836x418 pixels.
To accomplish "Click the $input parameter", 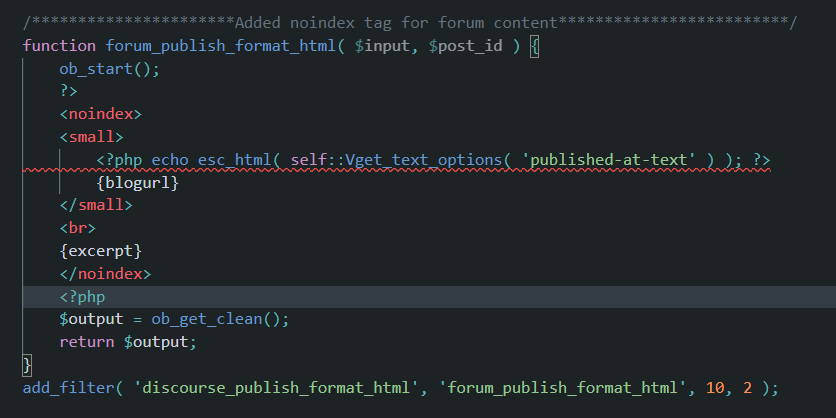I will 382,46.
